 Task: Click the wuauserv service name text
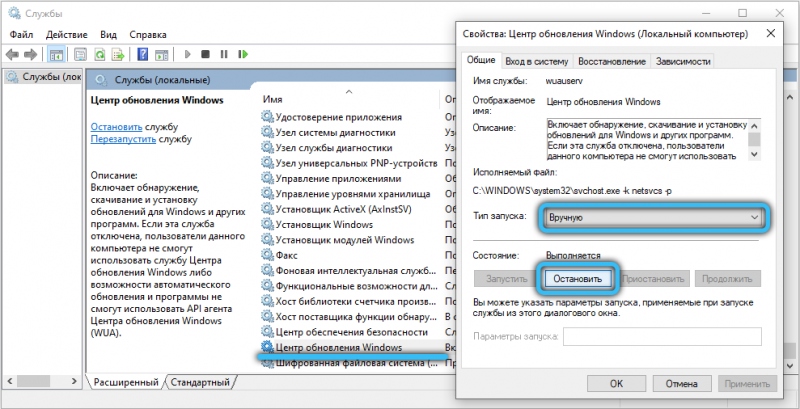coord(565,81)
